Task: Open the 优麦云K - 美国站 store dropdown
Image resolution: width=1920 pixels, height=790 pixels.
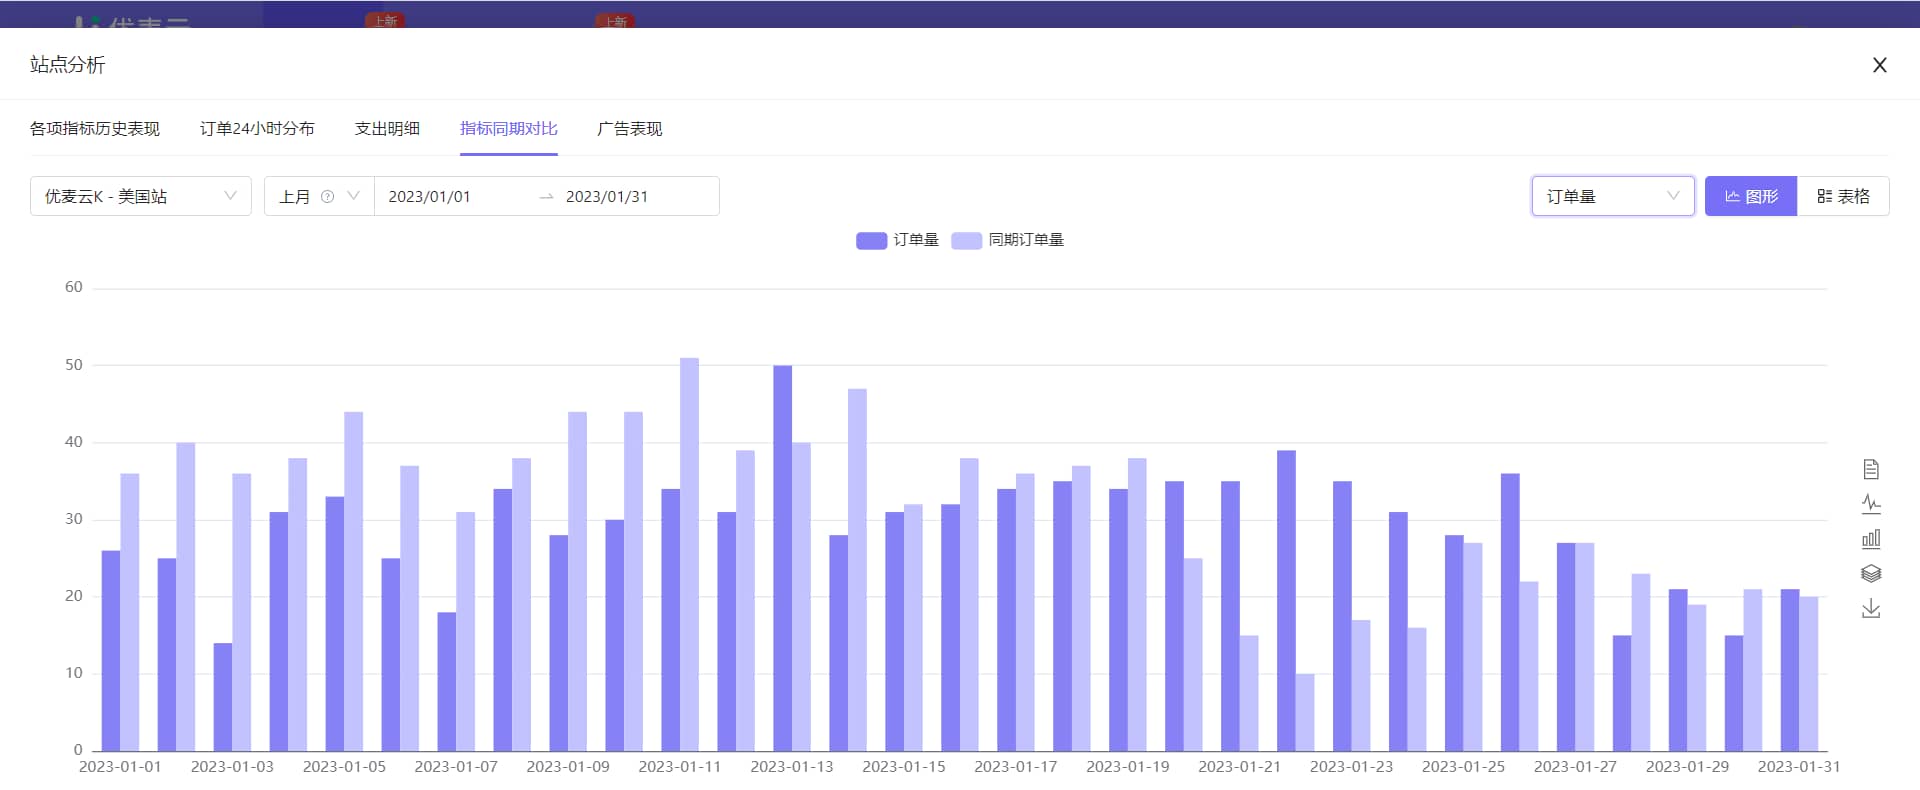Action: [141, 196]
